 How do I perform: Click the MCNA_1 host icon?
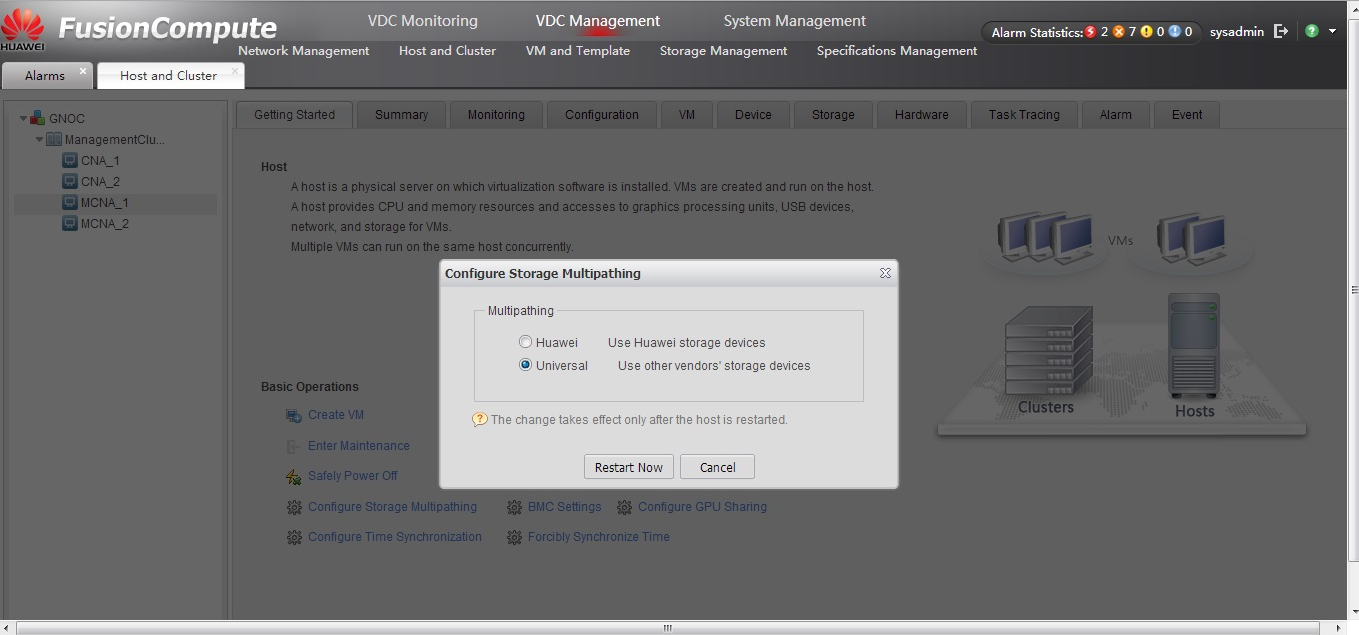70,203
